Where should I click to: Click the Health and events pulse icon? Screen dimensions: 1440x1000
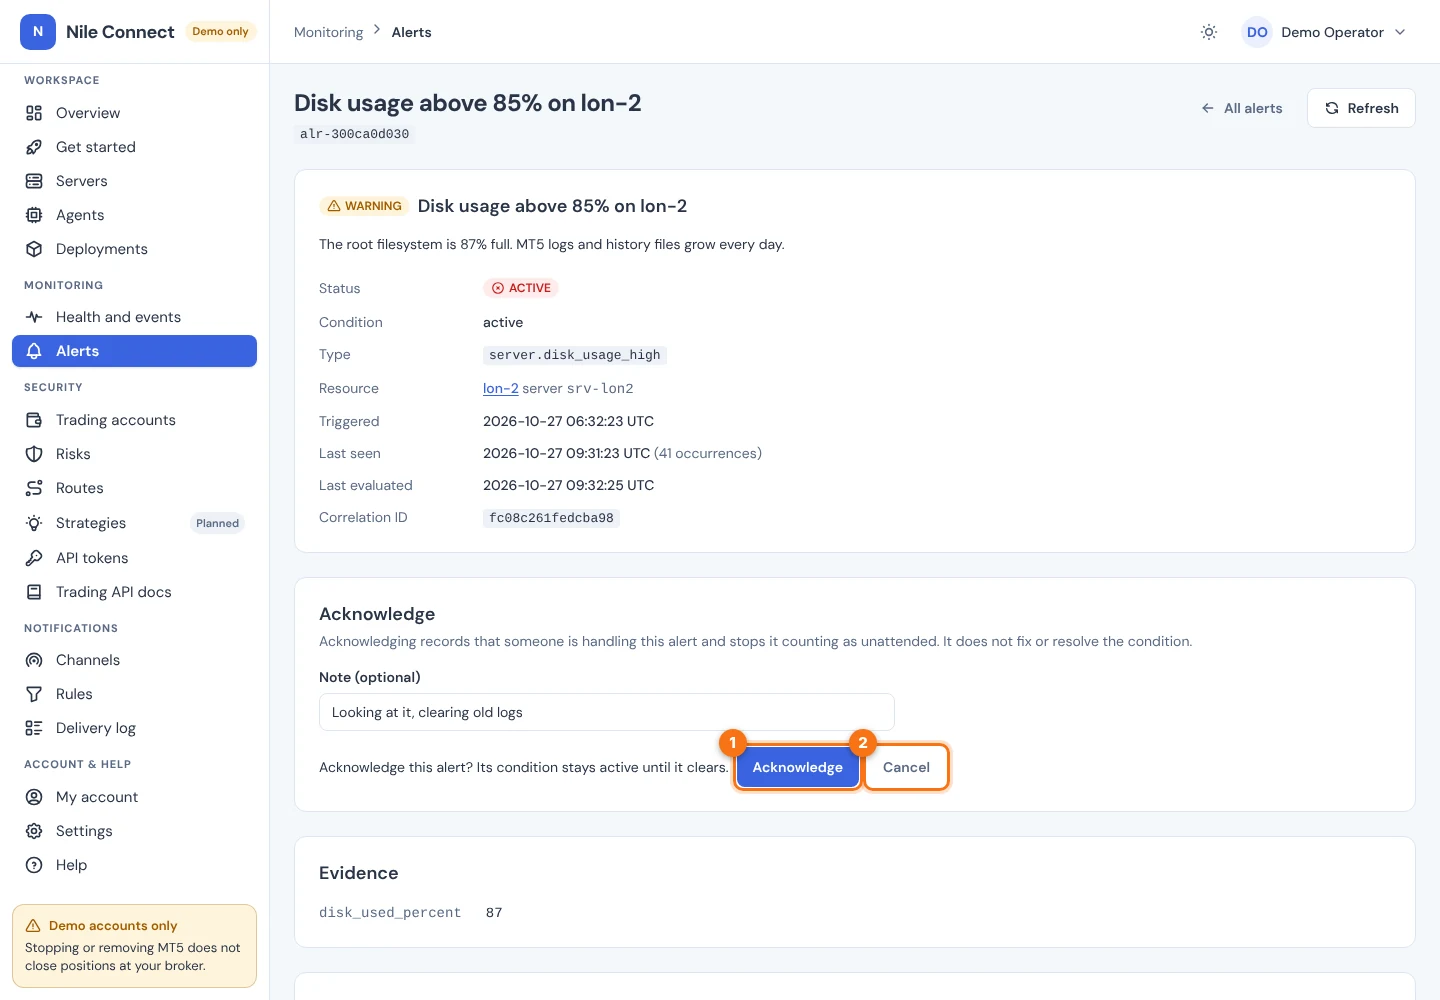point(34,317)
